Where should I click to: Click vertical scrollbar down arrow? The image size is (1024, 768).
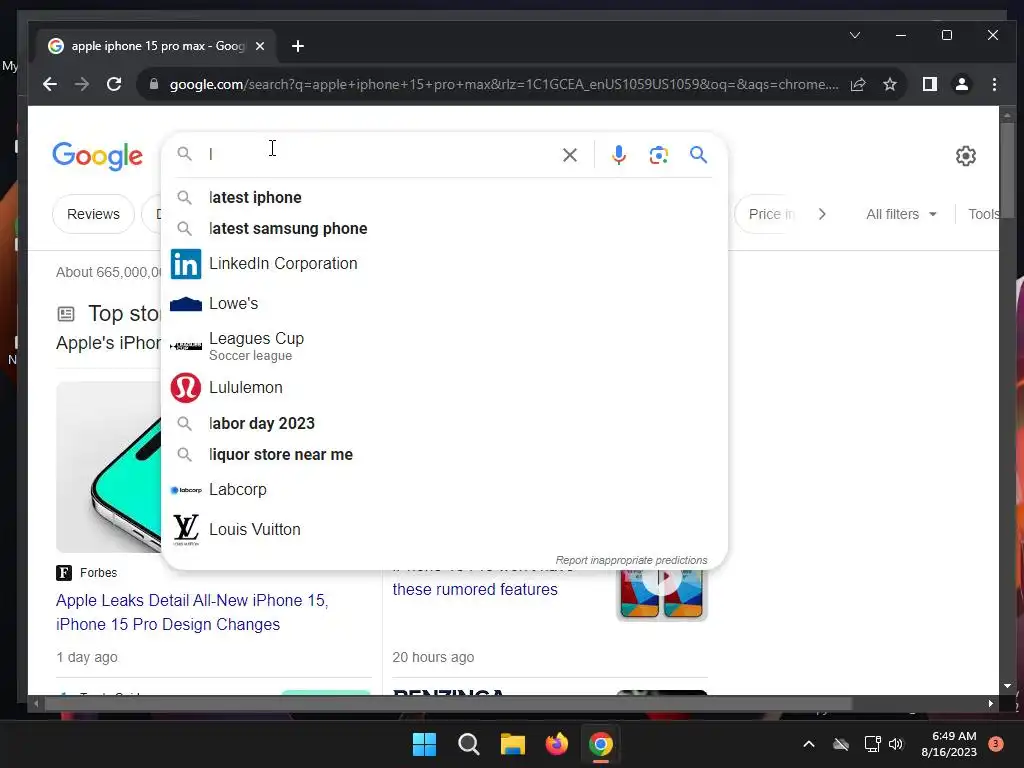tap(1007, 686)
